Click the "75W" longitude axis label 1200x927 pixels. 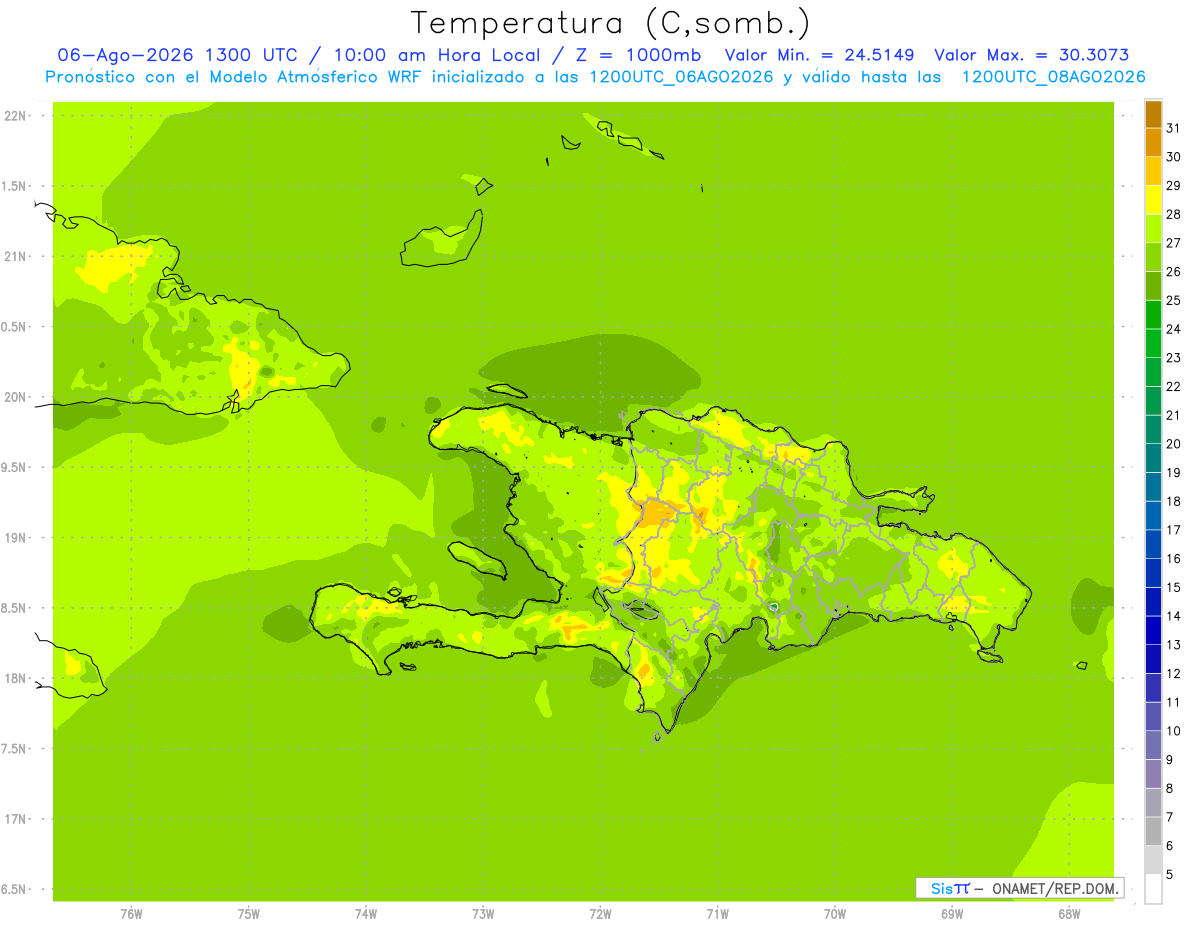click(249, 914)
